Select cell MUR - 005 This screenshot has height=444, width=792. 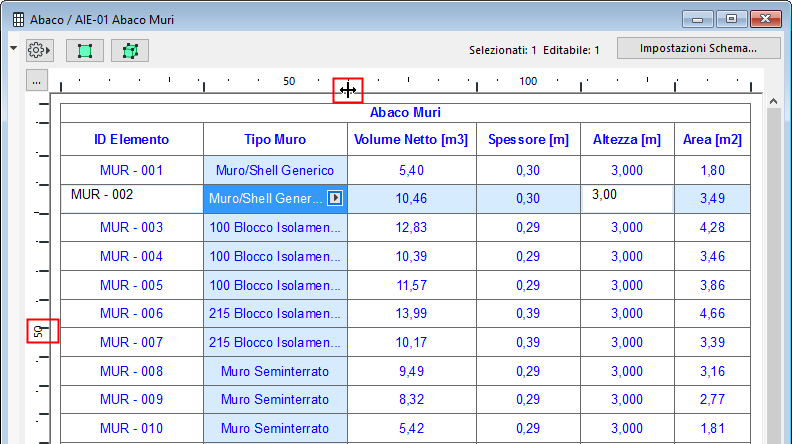point(132,285)
